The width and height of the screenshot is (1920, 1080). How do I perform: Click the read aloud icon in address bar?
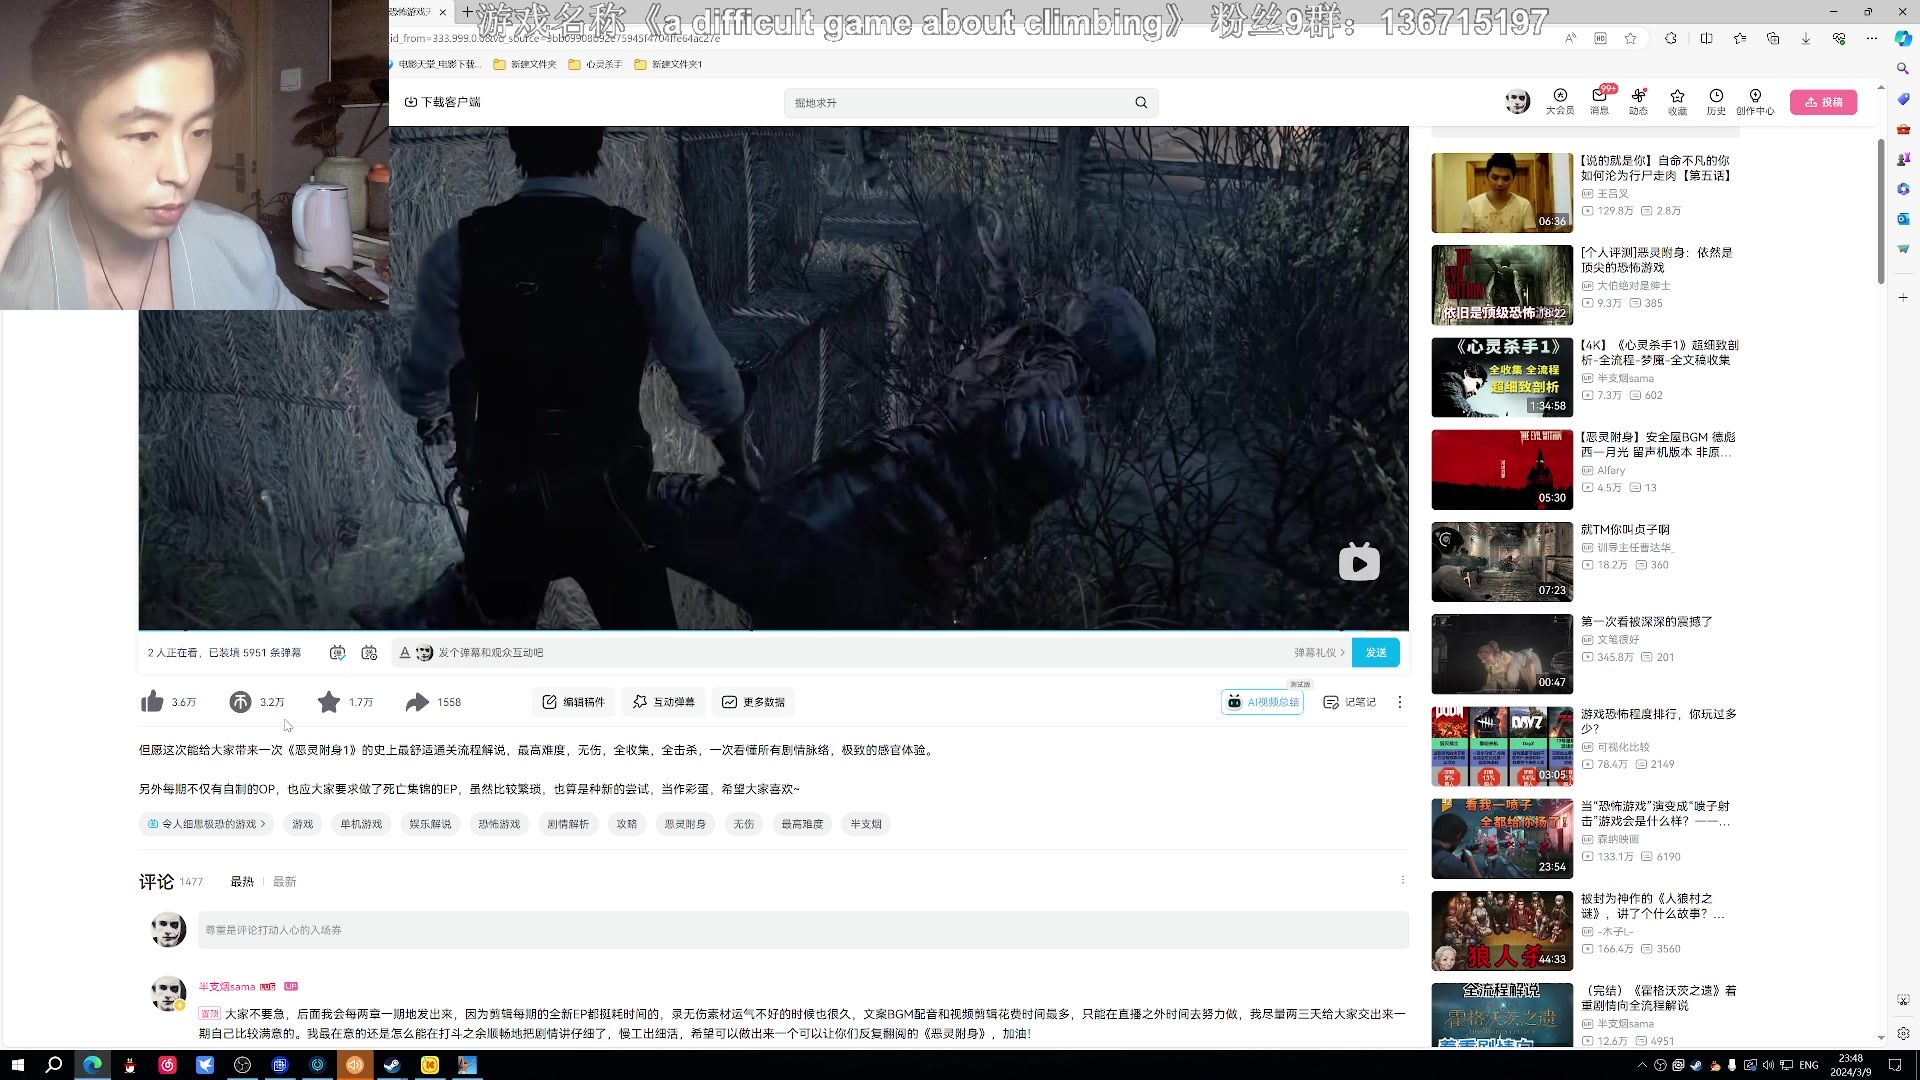tap(1570, 38)
